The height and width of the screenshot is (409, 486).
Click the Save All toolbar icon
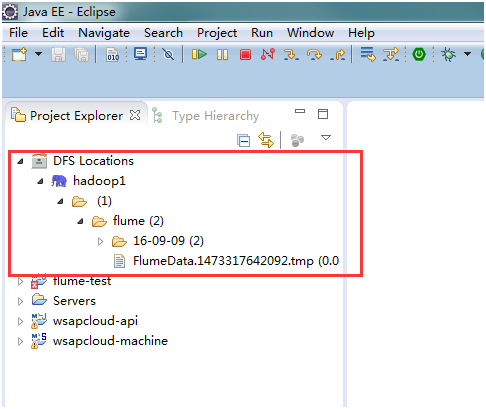81,54
